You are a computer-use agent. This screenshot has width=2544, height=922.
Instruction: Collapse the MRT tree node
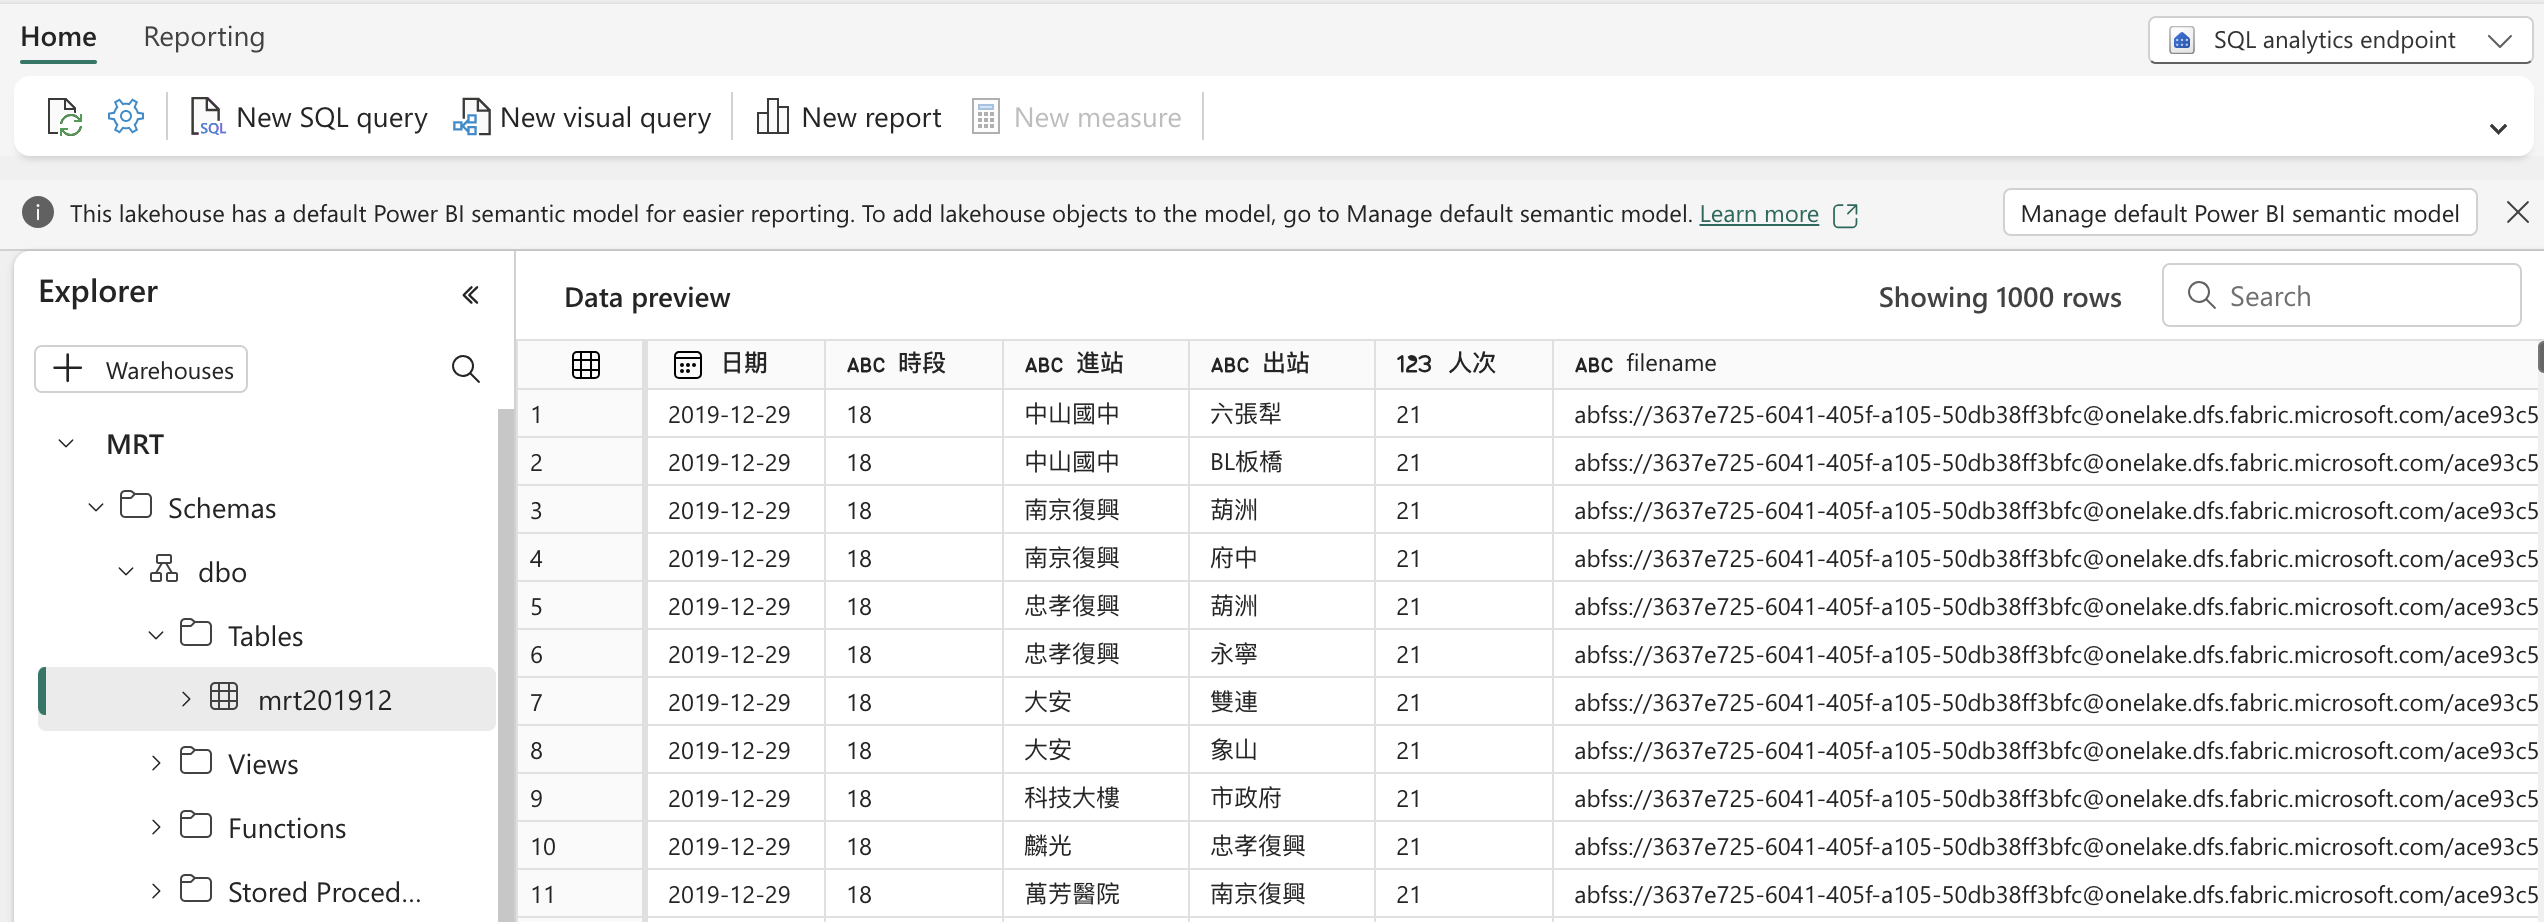click(x=66, y=443)
